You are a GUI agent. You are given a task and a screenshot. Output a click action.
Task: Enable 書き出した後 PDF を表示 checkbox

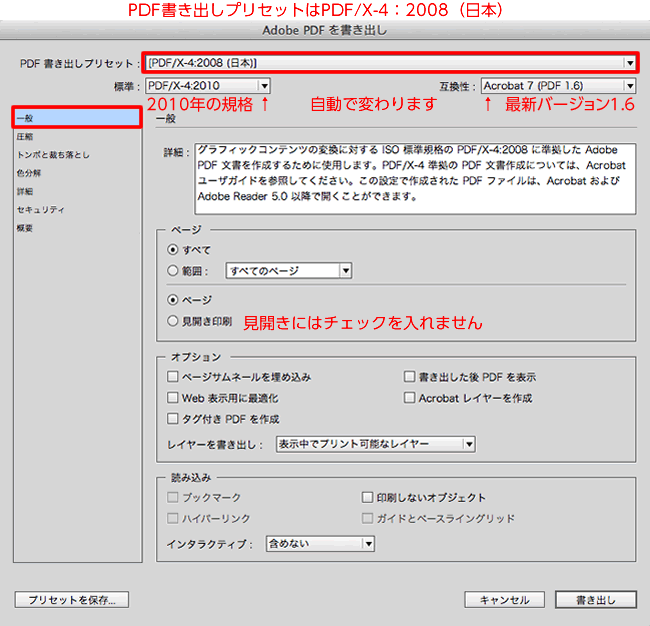410,377
